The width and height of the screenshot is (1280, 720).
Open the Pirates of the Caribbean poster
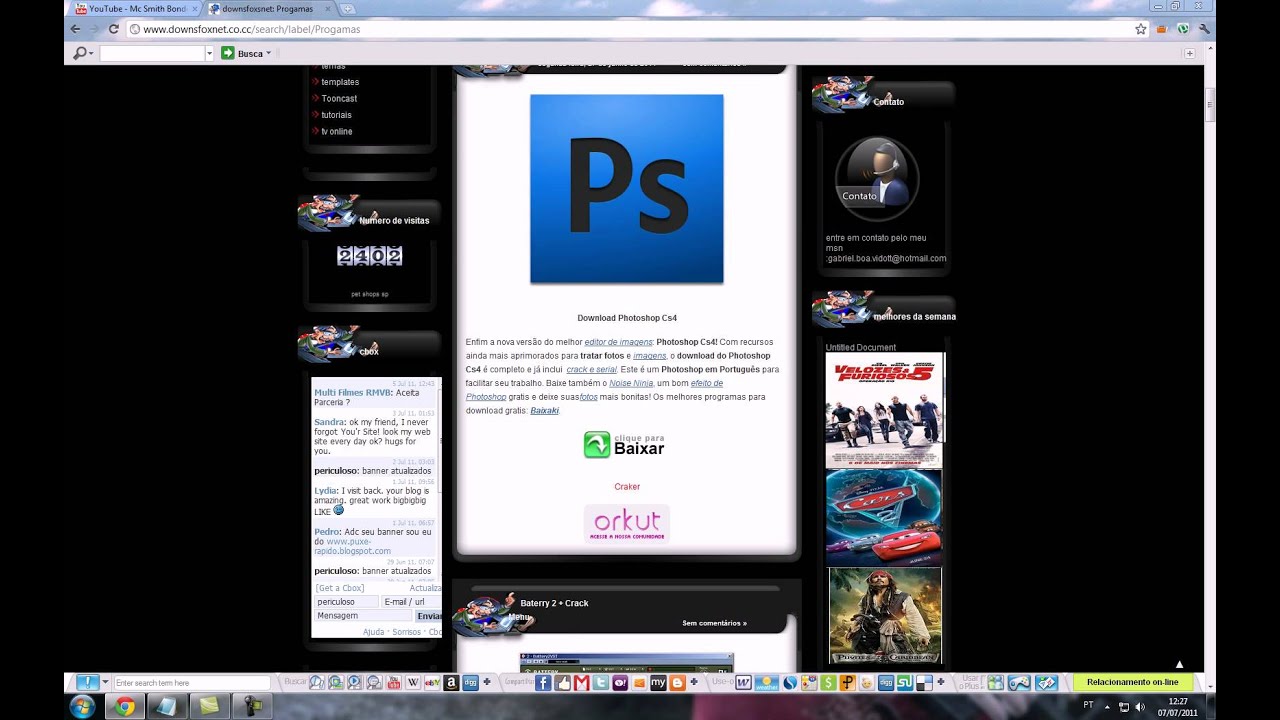tap(885, 615)
